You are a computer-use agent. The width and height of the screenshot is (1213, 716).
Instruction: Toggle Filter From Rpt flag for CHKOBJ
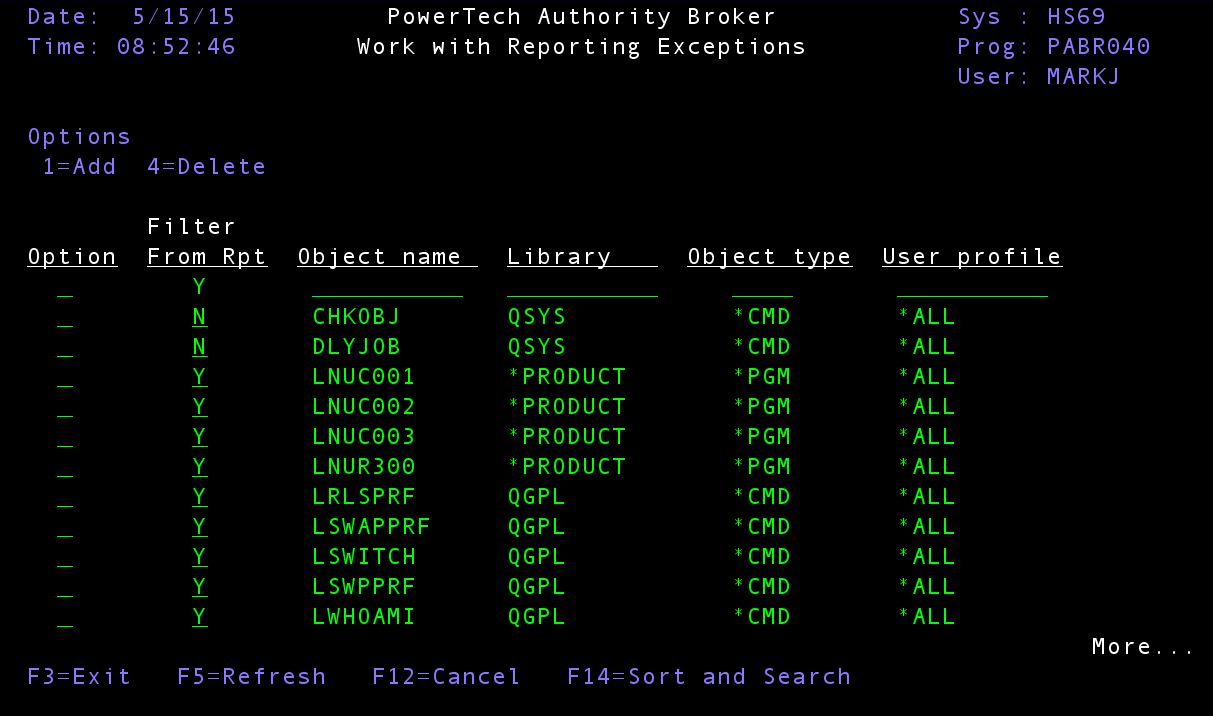pyautogui.click(x=200, y=317)
